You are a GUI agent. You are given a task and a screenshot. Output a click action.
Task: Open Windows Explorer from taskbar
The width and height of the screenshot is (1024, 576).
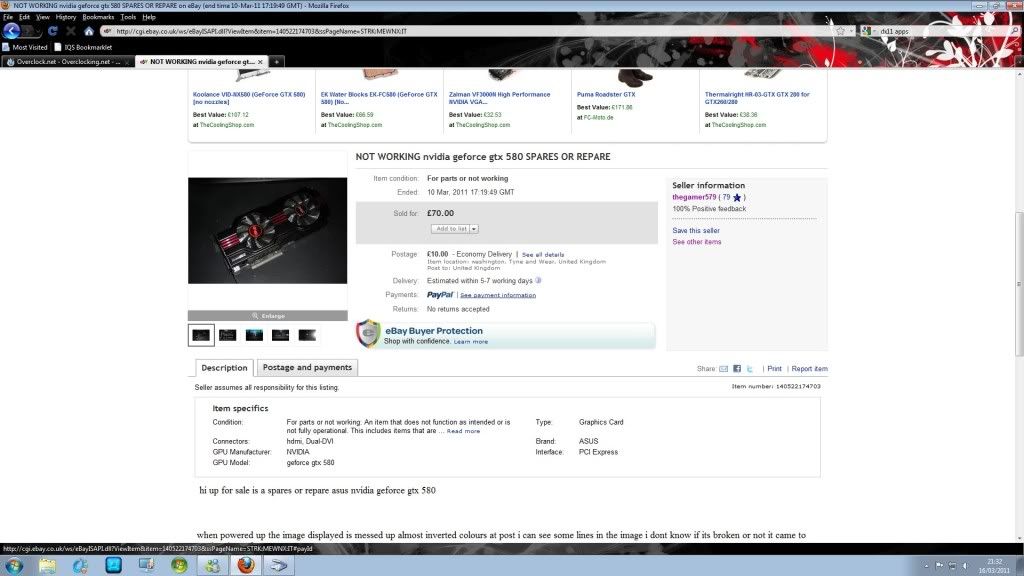click(47, 566)
